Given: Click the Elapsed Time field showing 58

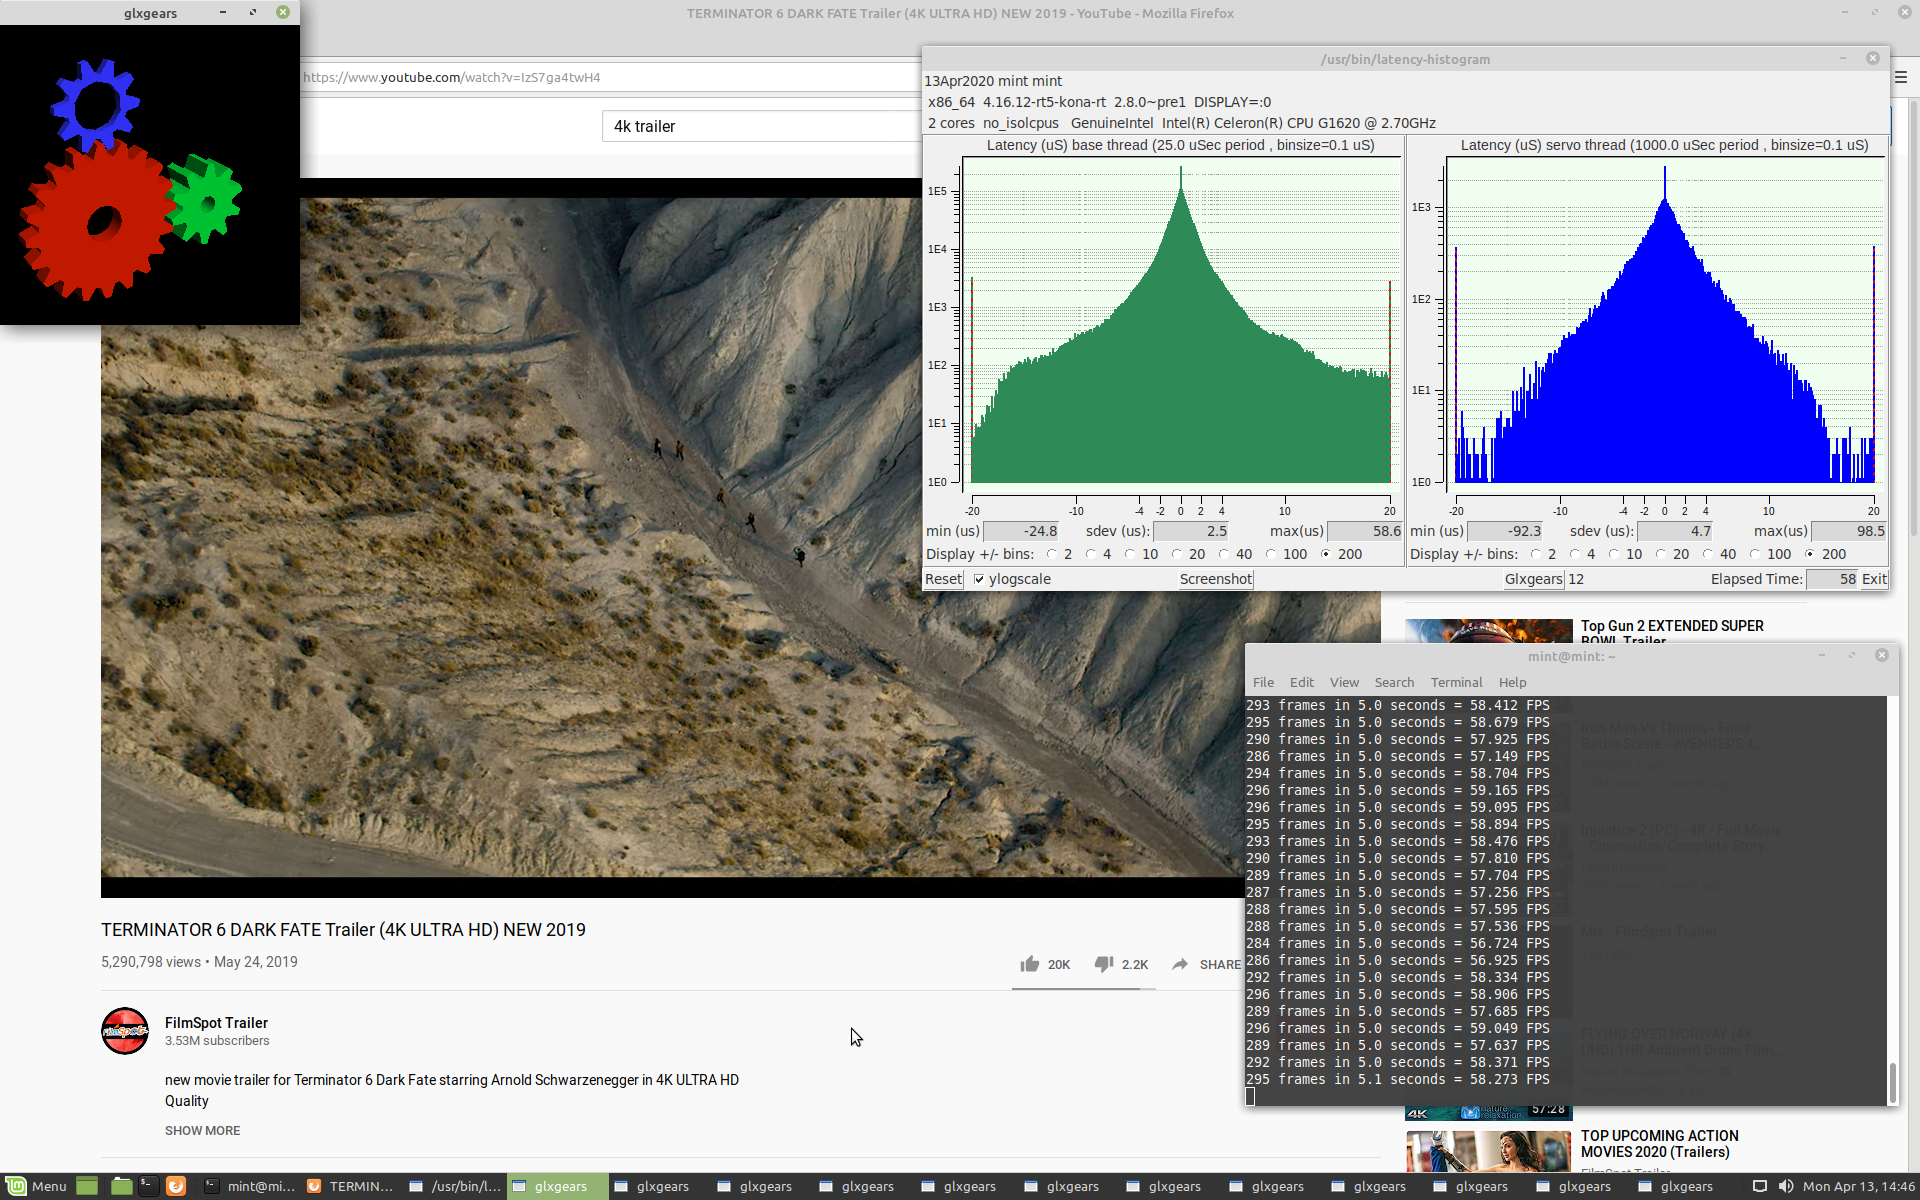Looking at the screenshot, I should (x=1832, y=580).
